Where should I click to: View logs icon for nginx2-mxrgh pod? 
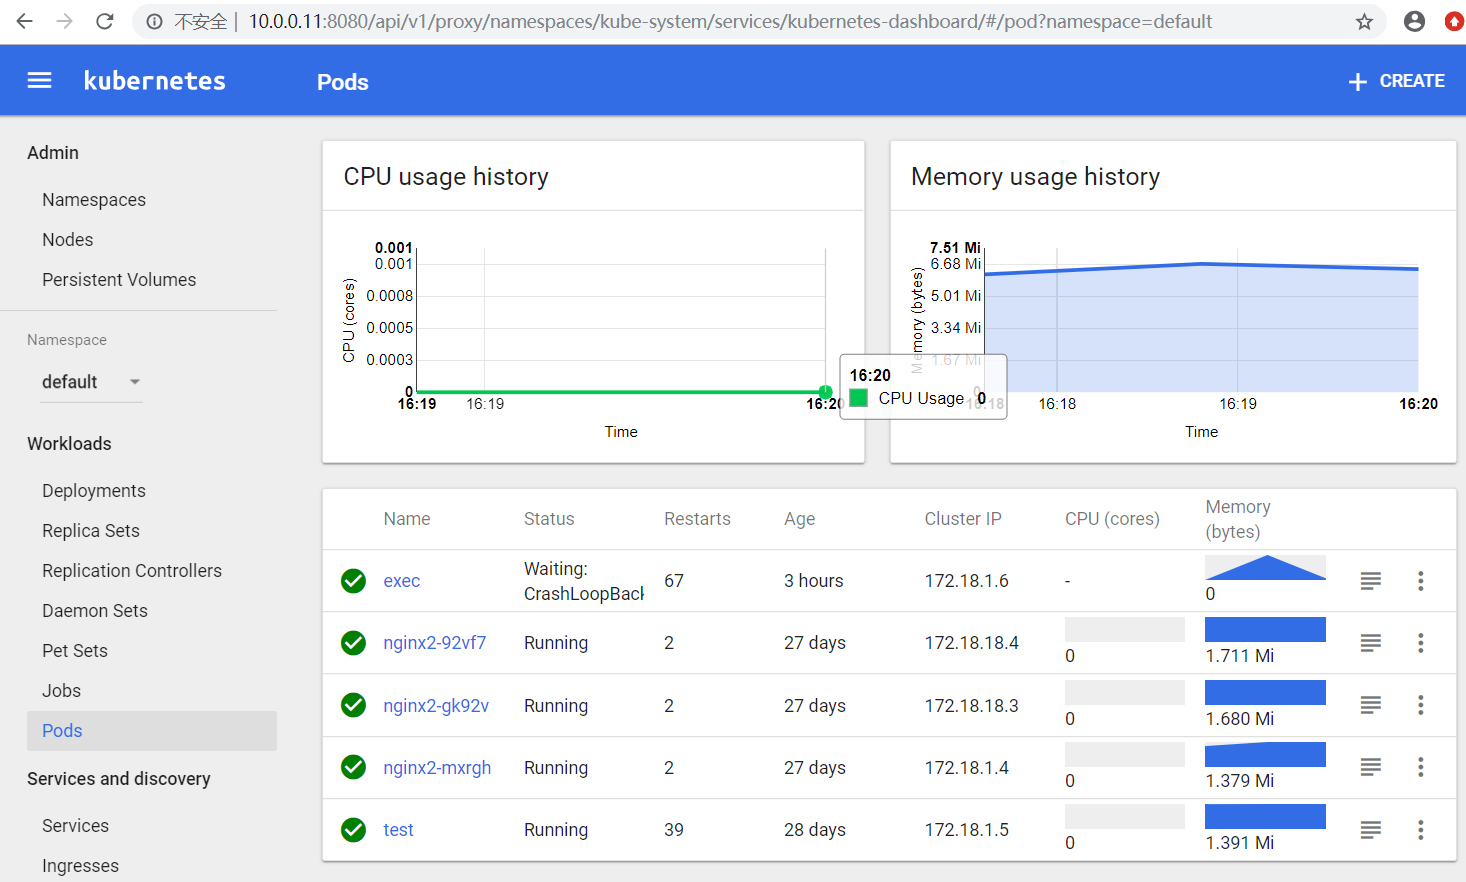(x=1371, y=767)
